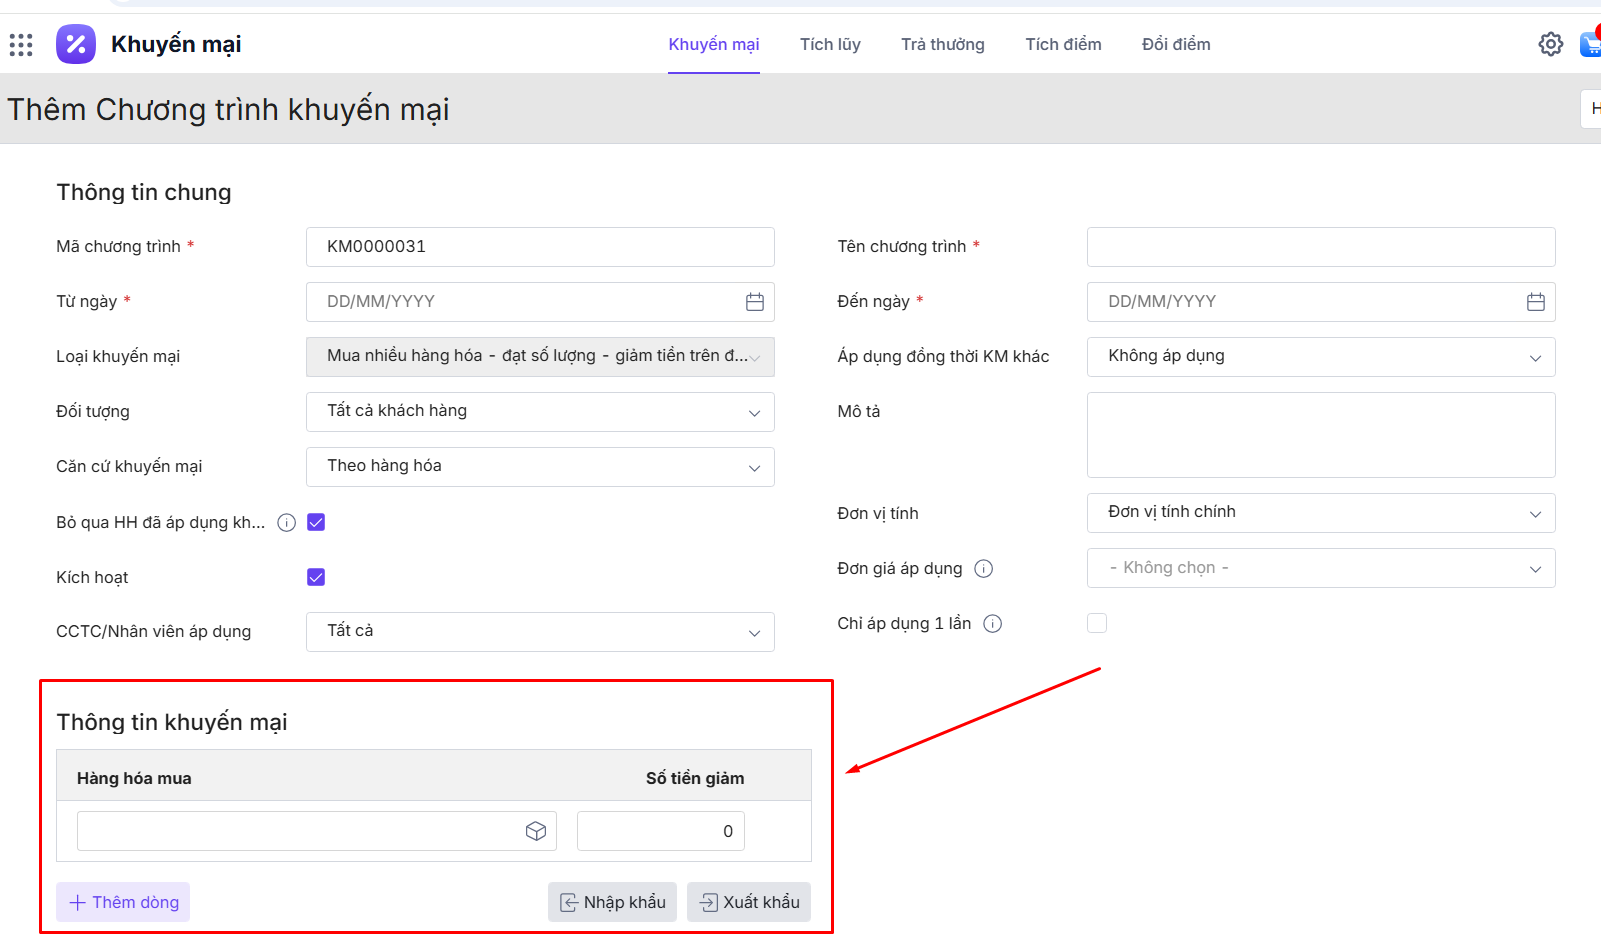Image resolution: width=1601 pixels, height=940 pixels.
Task: Open the Căn cứ khuyến mại dropdown
Action: [540, 467]
